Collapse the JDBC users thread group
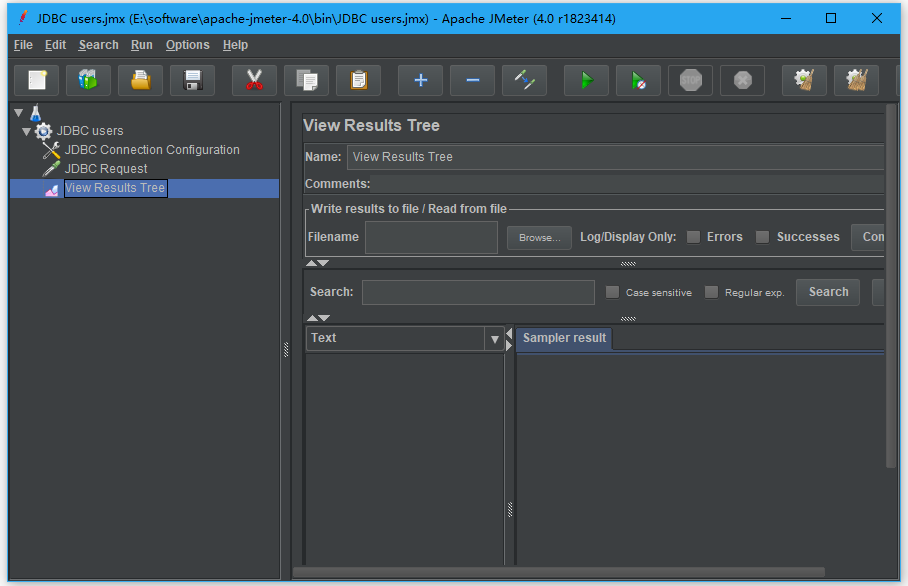Screen dimensions: 908x586 pyautogui.click(x=27, y=131)
